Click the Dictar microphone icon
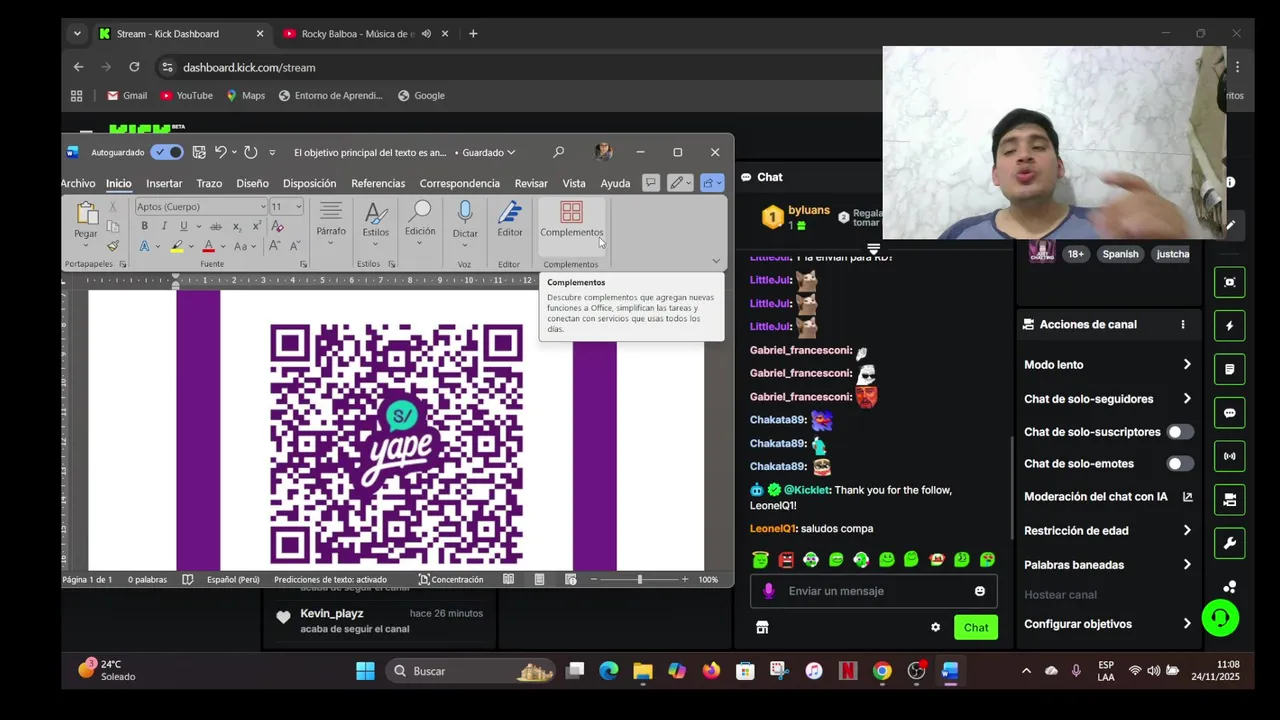 click(x=465, y=211)
